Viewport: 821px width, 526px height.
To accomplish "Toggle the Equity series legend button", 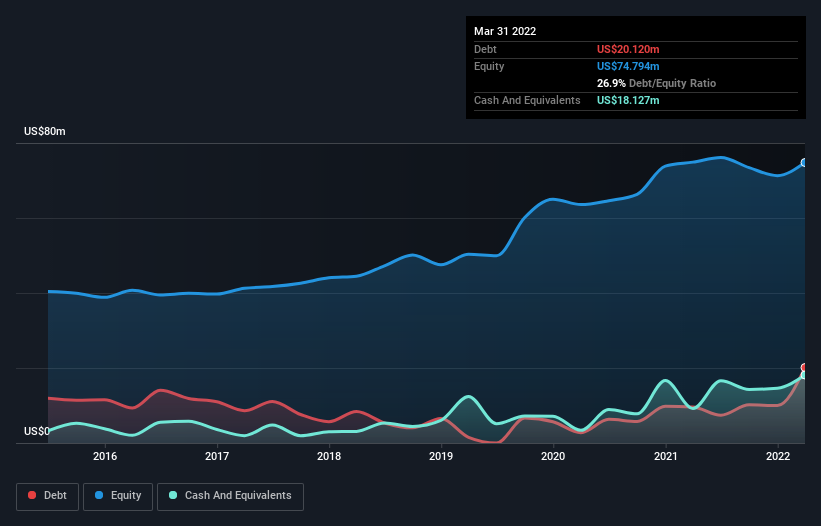I will pyautogui.click(x=118, y=496).
